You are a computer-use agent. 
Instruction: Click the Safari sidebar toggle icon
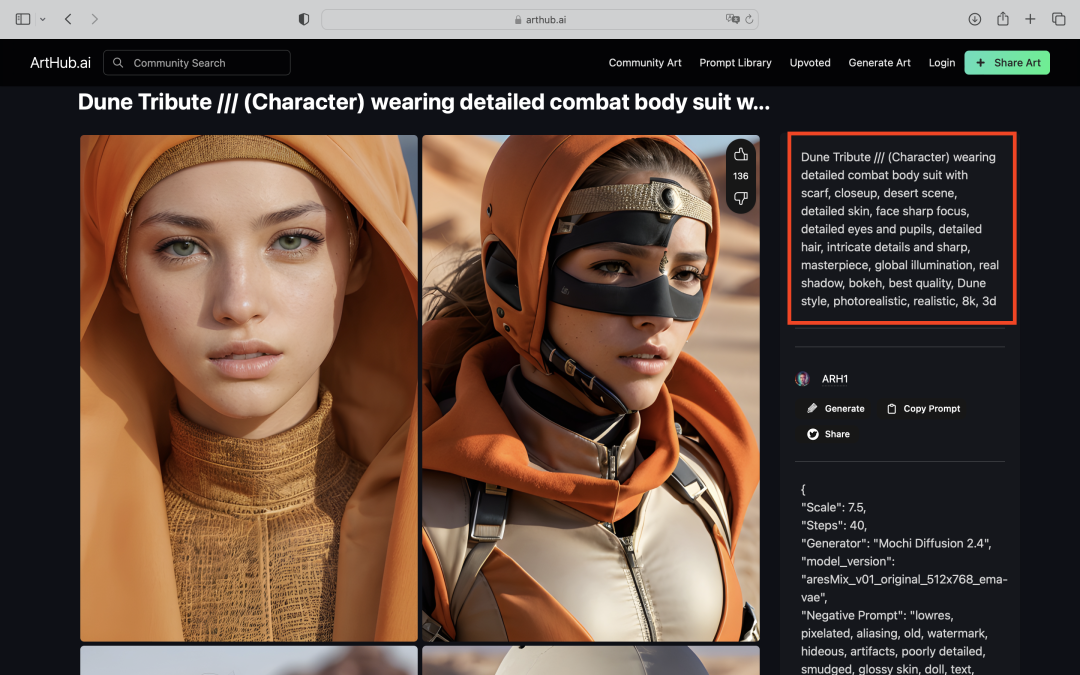23,19
